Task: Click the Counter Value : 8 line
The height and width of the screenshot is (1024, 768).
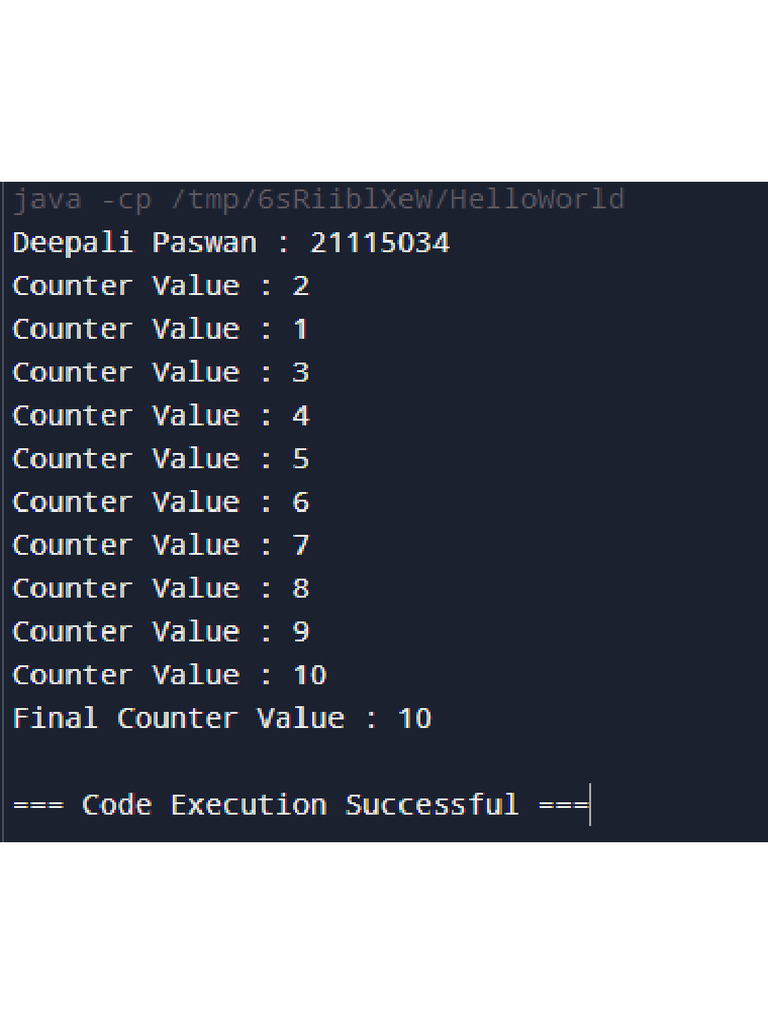Action: coord(160,589)
